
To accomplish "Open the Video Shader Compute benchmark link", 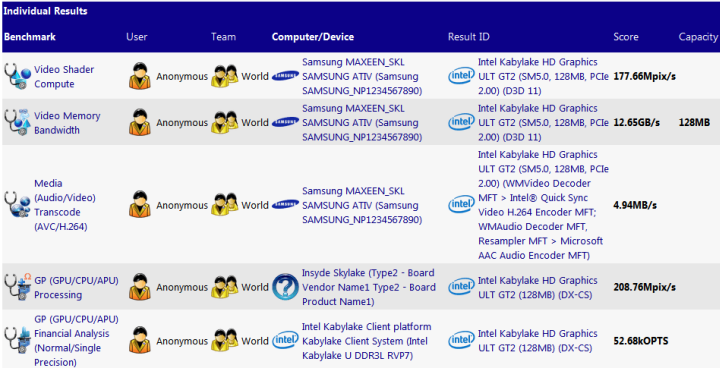I will pos(64,77).
